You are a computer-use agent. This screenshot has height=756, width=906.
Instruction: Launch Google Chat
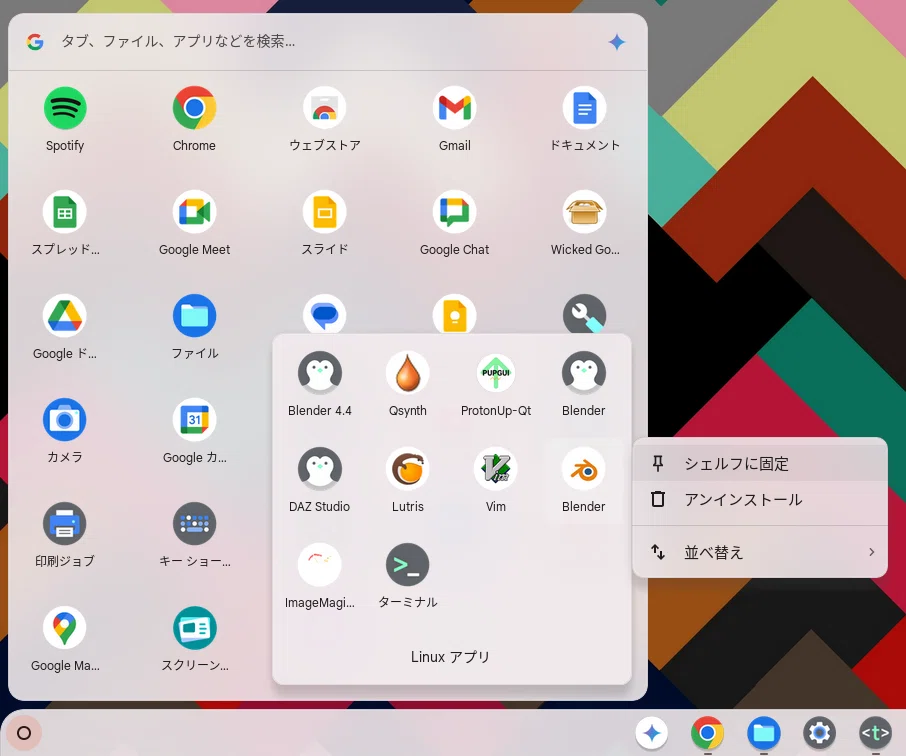click(x=455, y=212)
